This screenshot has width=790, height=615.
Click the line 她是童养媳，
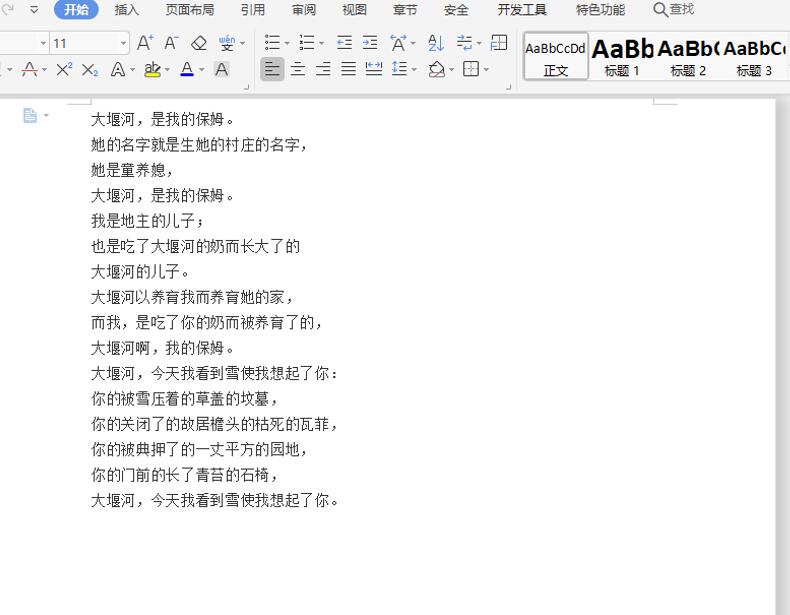coord(132,170)
